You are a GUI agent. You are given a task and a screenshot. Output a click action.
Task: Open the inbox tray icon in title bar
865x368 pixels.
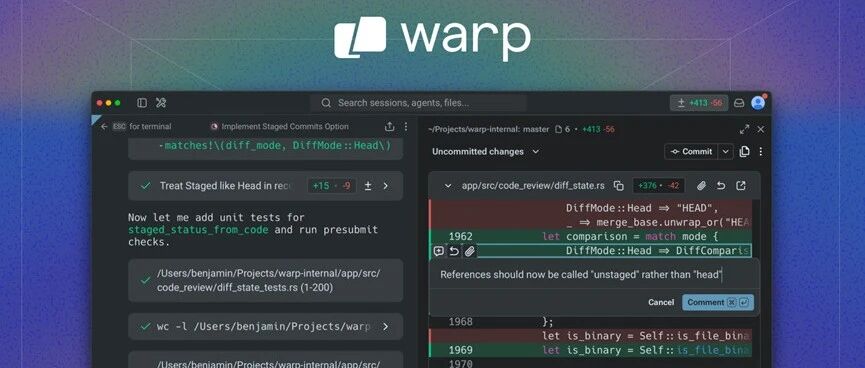coord(739,103)
